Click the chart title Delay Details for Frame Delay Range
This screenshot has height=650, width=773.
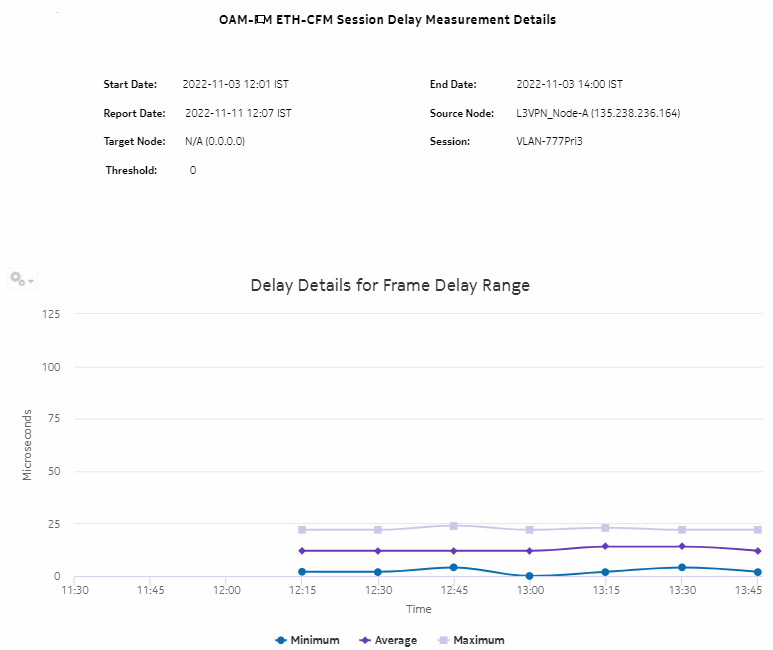tap(390, 286)
